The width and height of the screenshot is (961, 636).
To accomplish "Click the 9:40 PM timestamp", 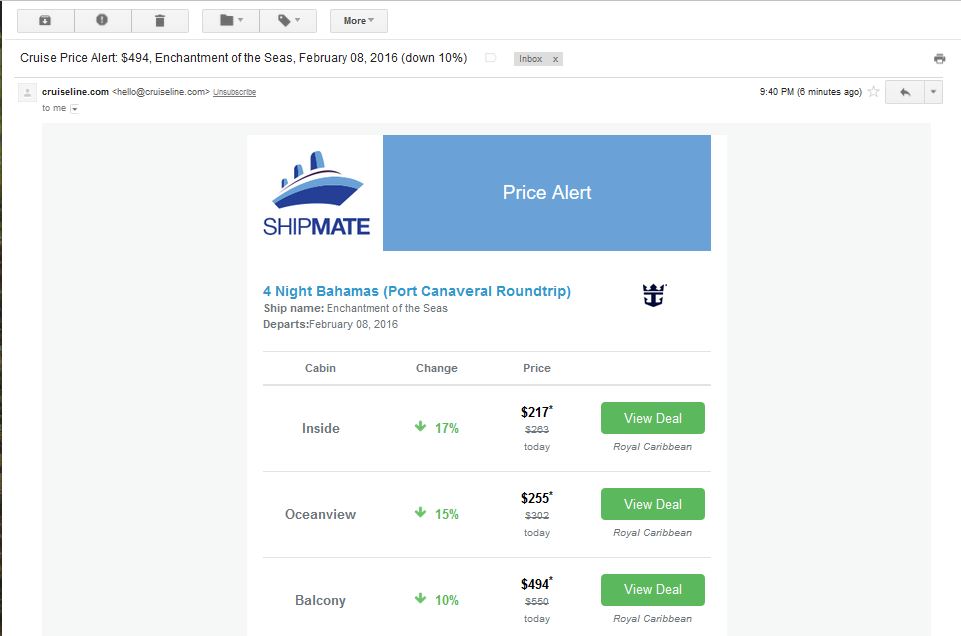I will pos(811,92).
